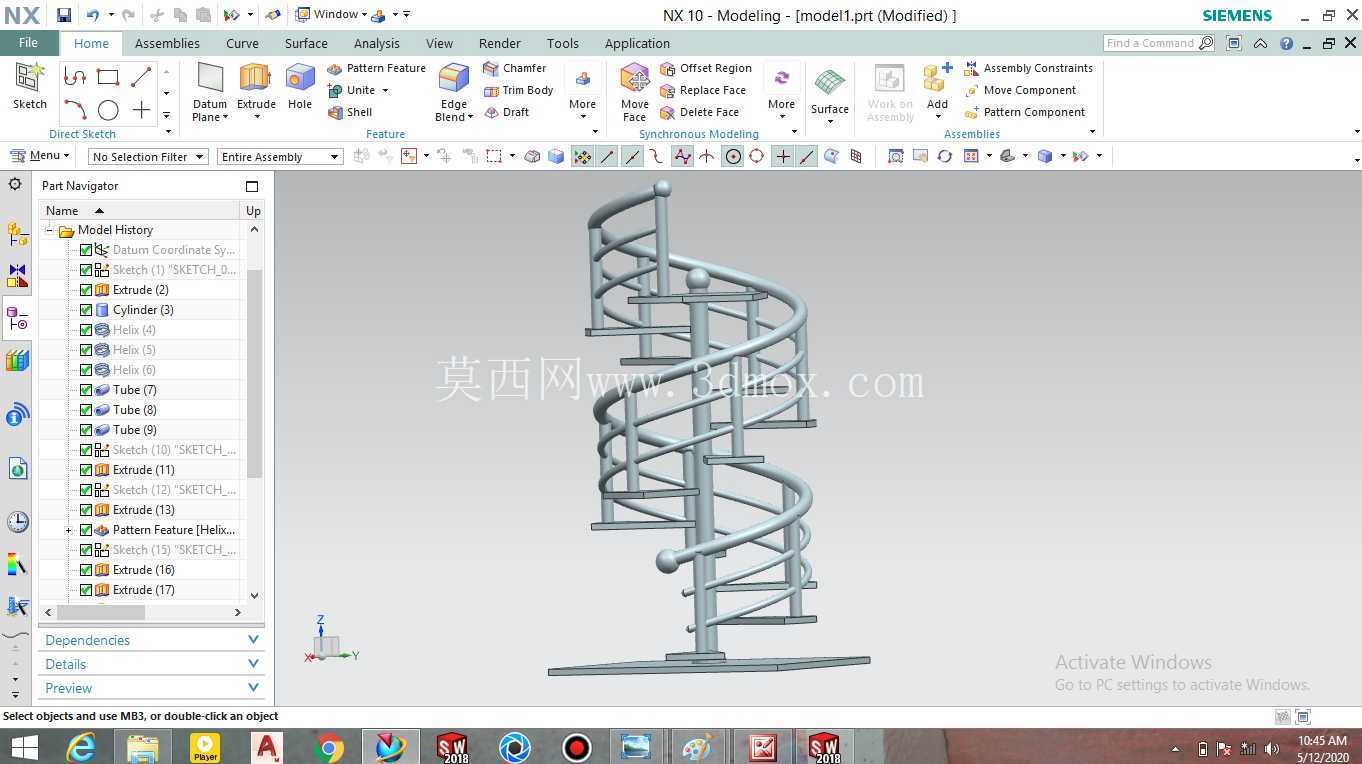Open the Datum Plane tool
The width and height of the screenshot is (1362, 764).
pos(210,92)
